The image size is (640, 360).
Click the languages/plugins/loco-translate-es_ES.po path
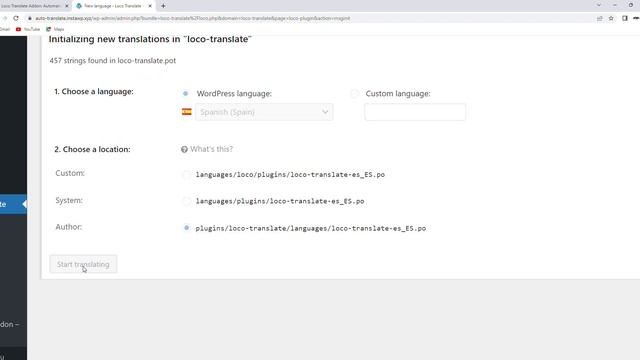click(280, 201)
